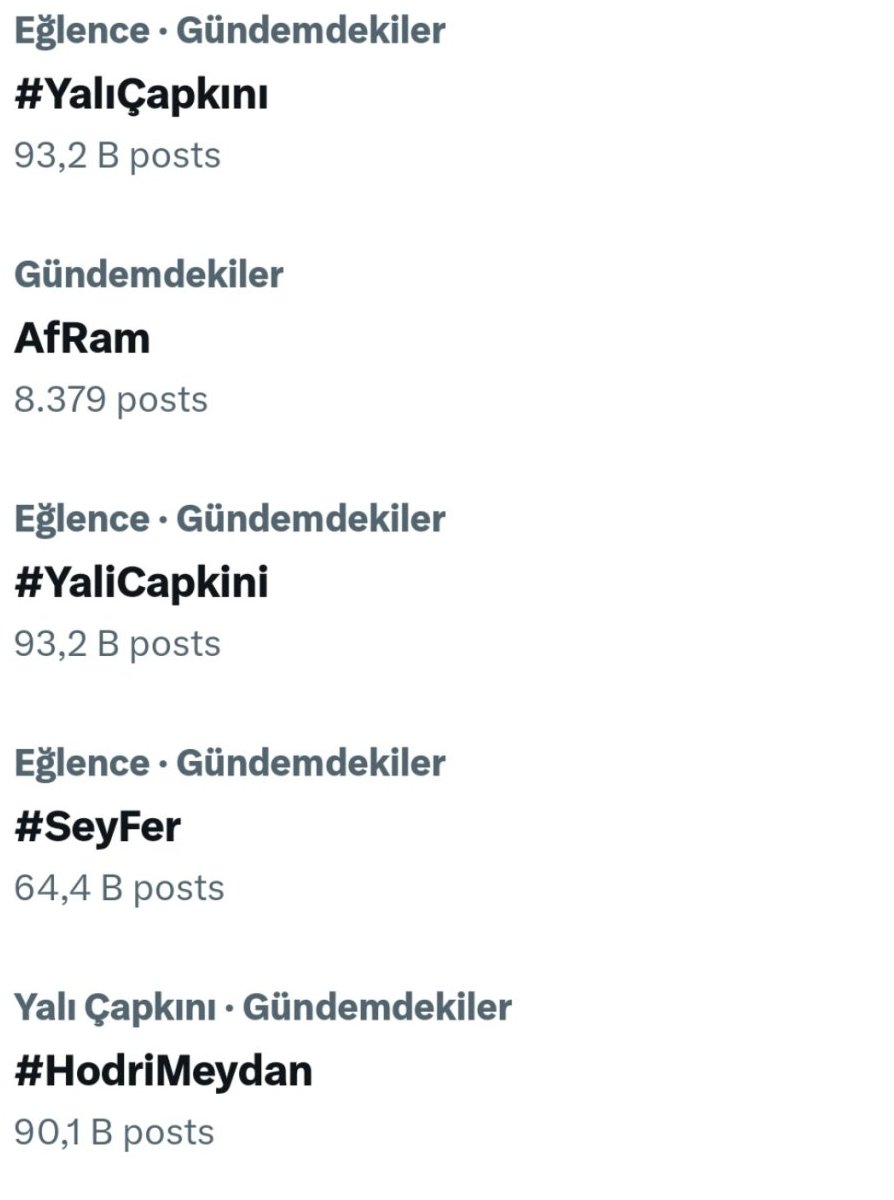The height and width of the screenshot is (1200, 894).
Task: Click the Gündemdekiler label above #SeyFer
Action: pyautogui.click(x=311, y=763)
